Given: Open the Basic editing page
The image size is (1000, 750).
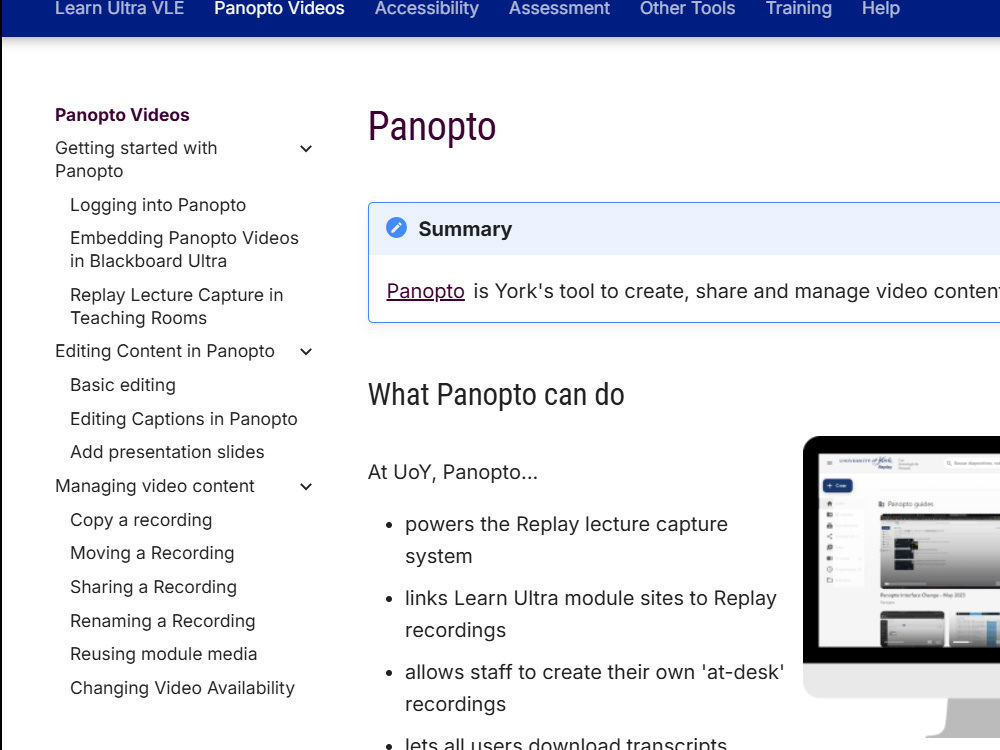Looking at the screenshot, I should pos(122,385).
